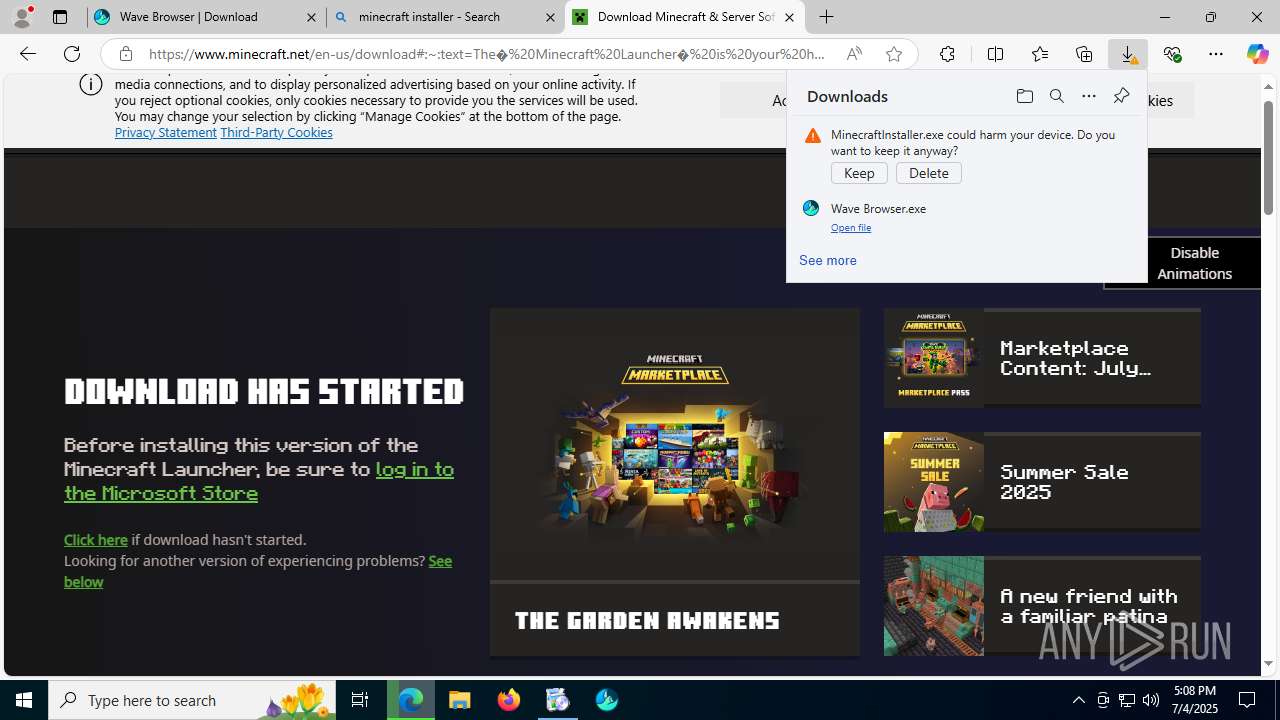Screen dimensions: 1280x720
Task: Toggle the Downloads toolbar icon
Action: (1128, 54)
